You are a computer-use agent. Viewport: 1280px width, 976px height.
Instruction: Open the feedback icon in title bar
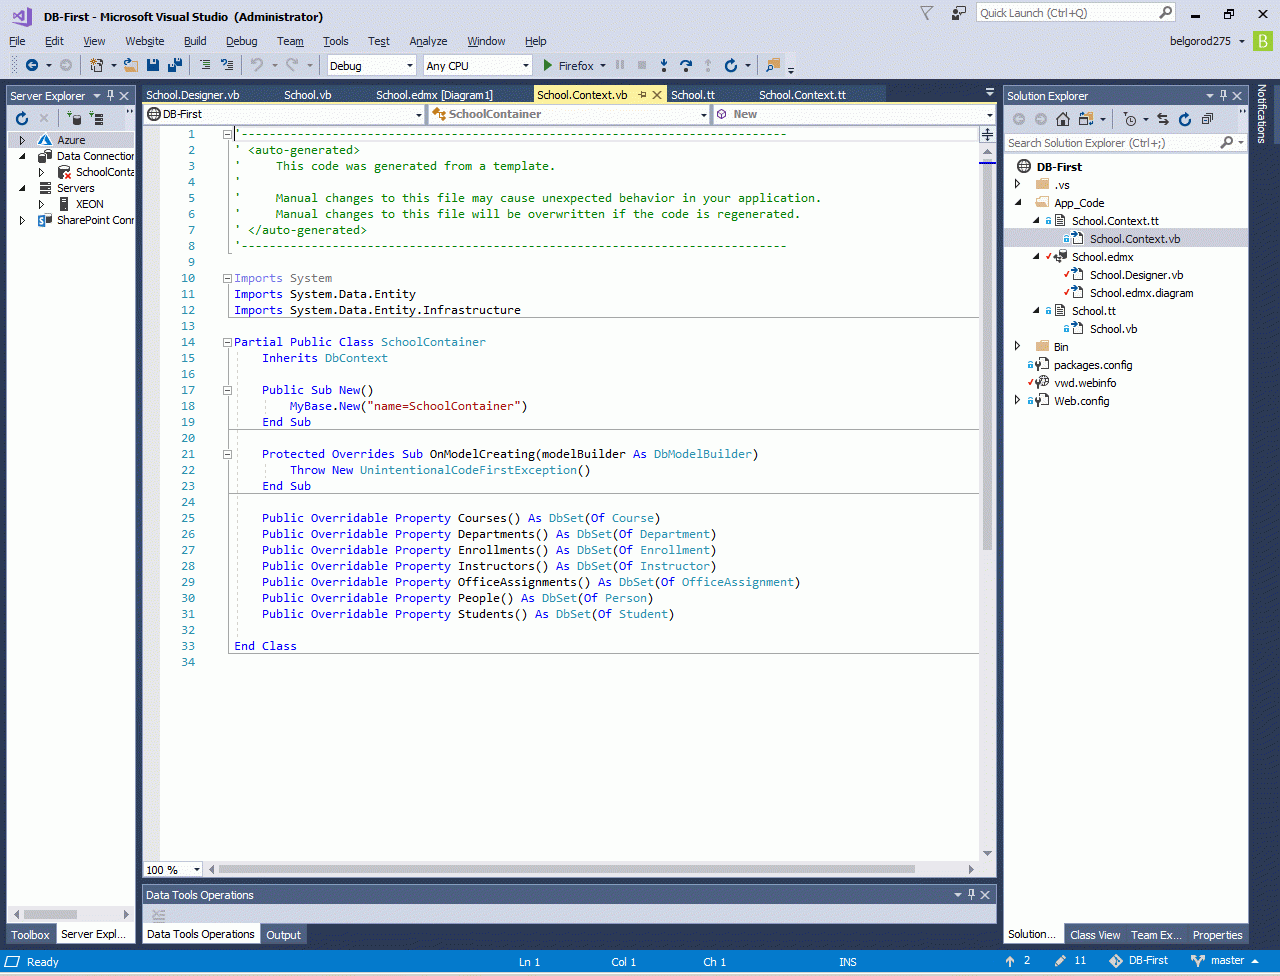[959, 14]
